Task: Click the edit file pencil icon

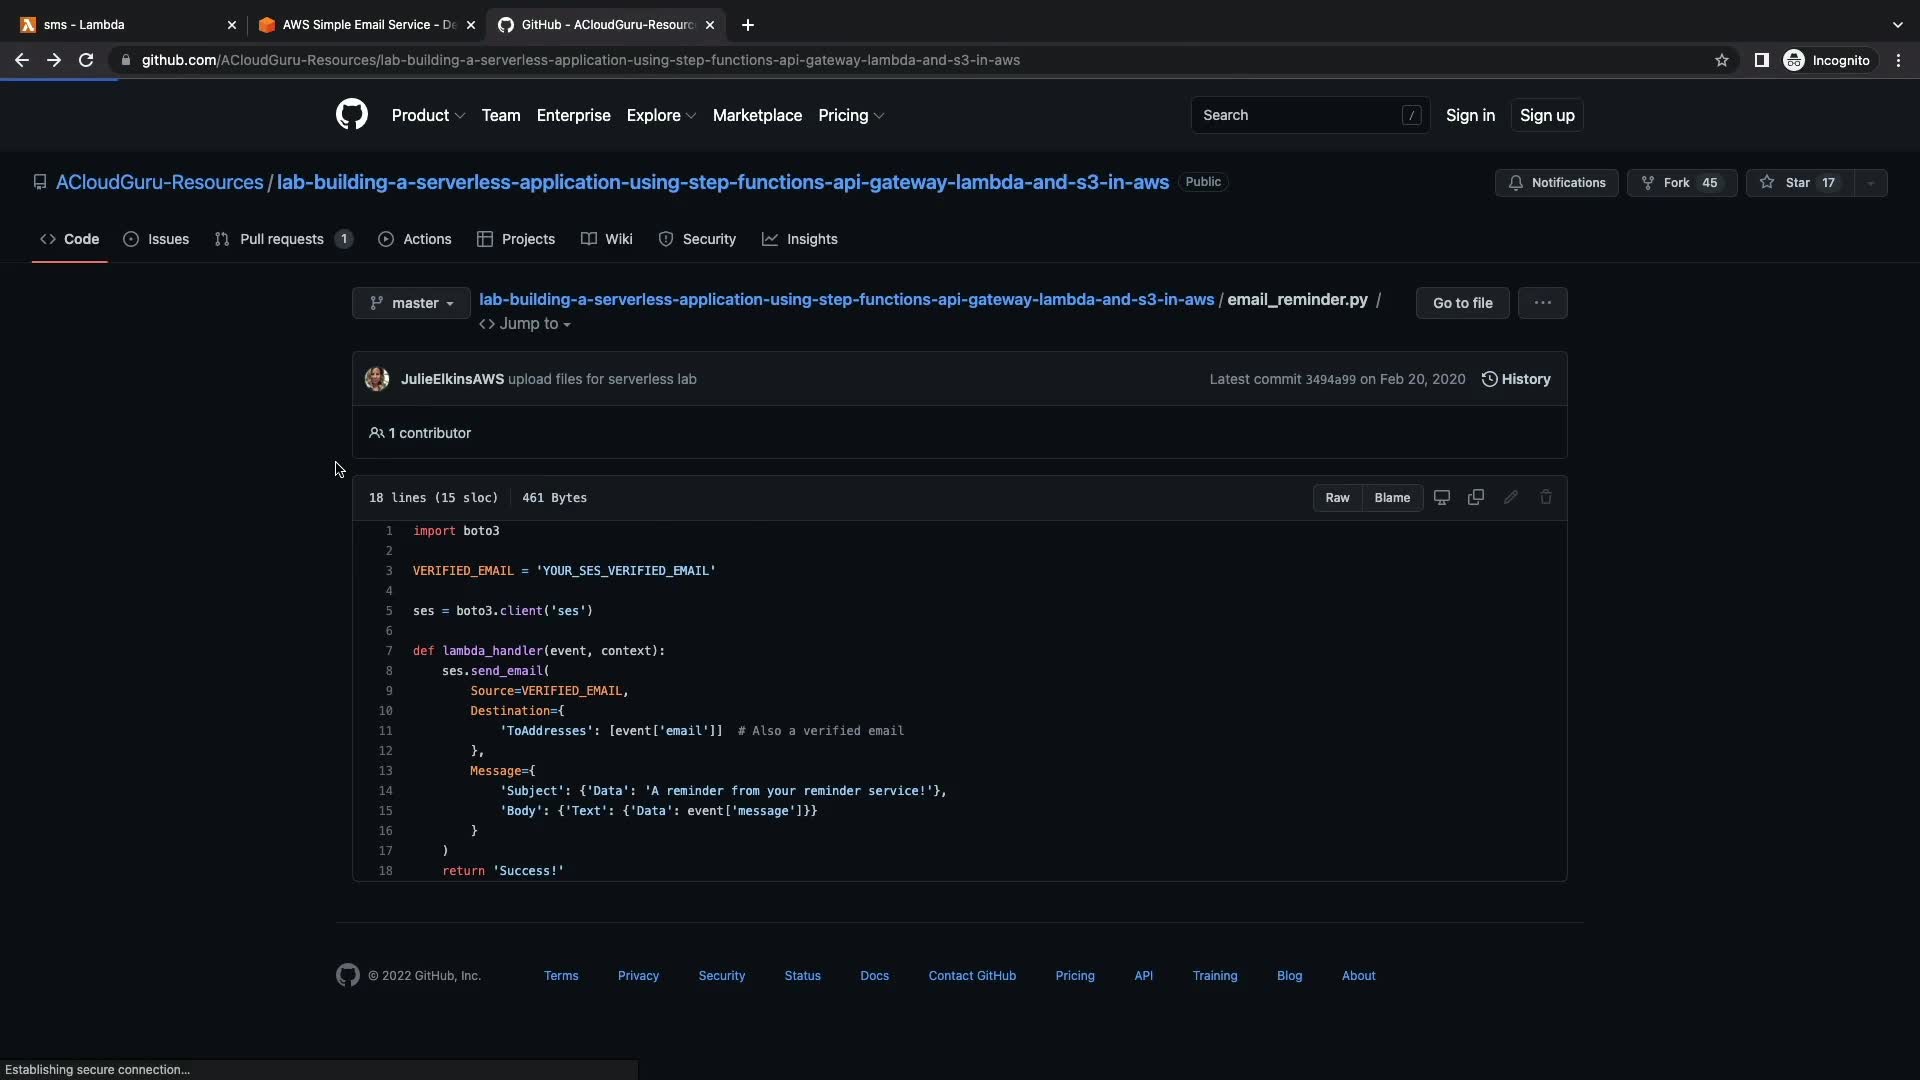Action: coord(1510,497)
